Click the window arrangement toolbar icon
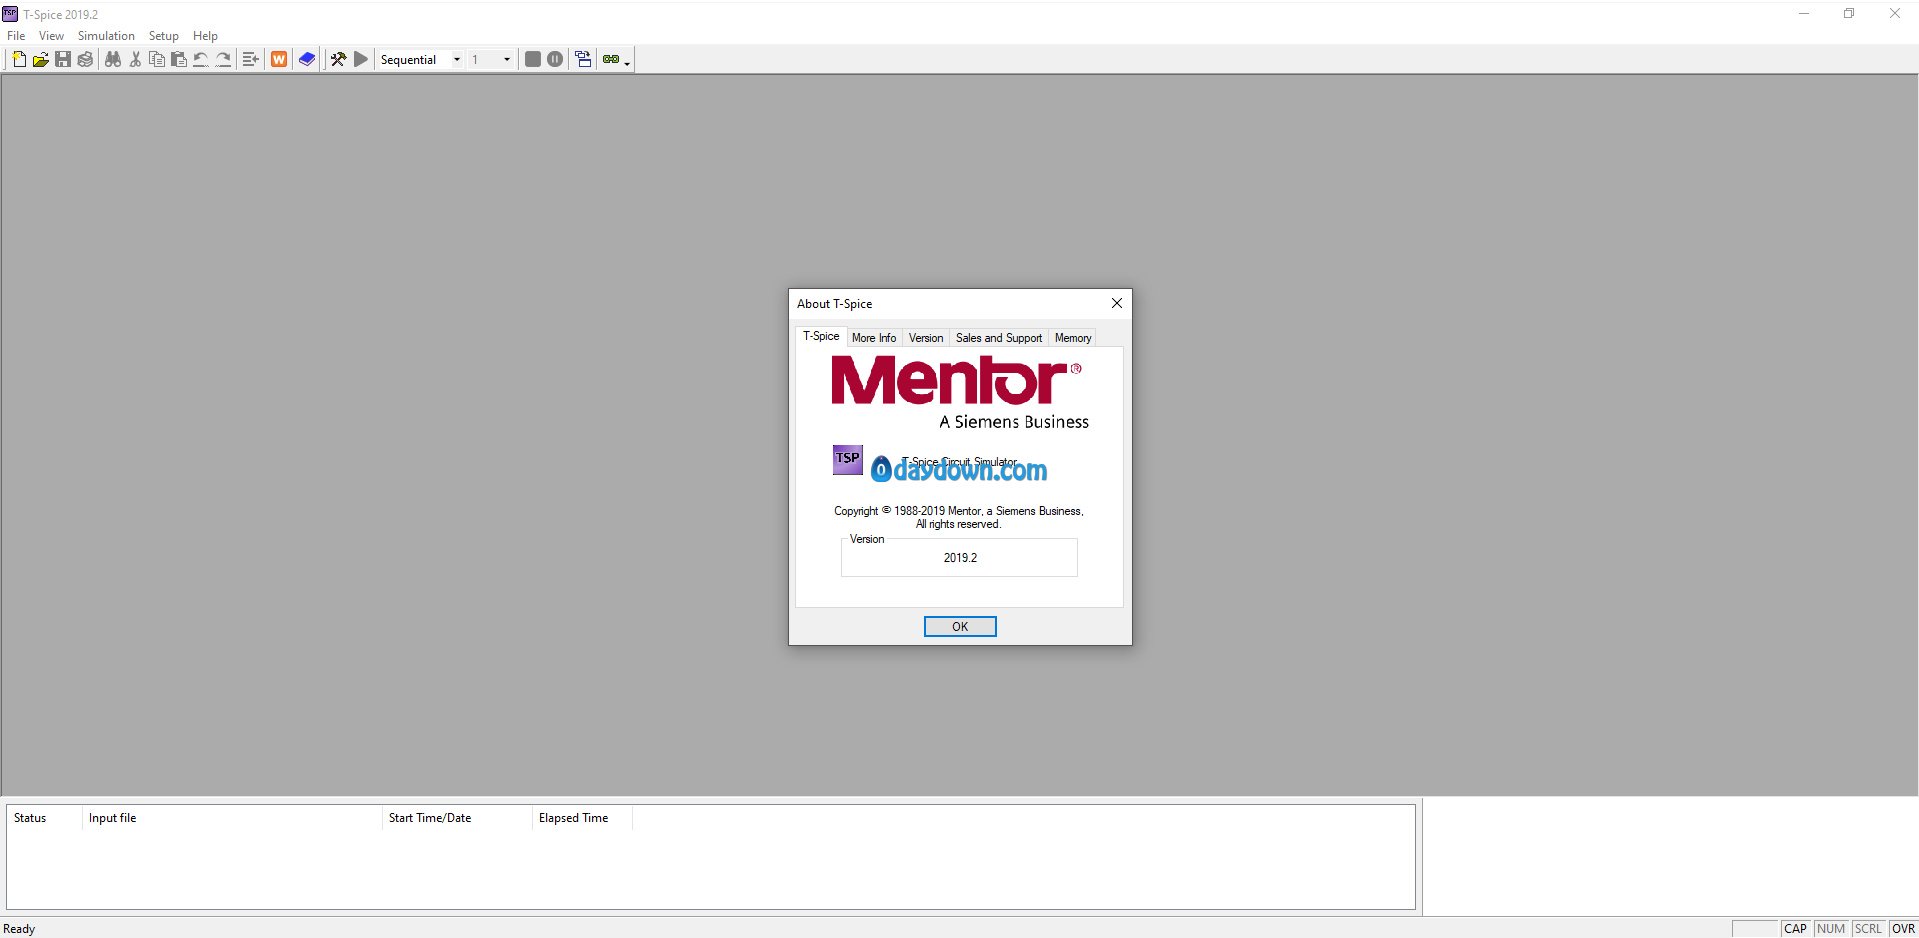The height and width of the screenshot is (938, 1919). point(583,60)
